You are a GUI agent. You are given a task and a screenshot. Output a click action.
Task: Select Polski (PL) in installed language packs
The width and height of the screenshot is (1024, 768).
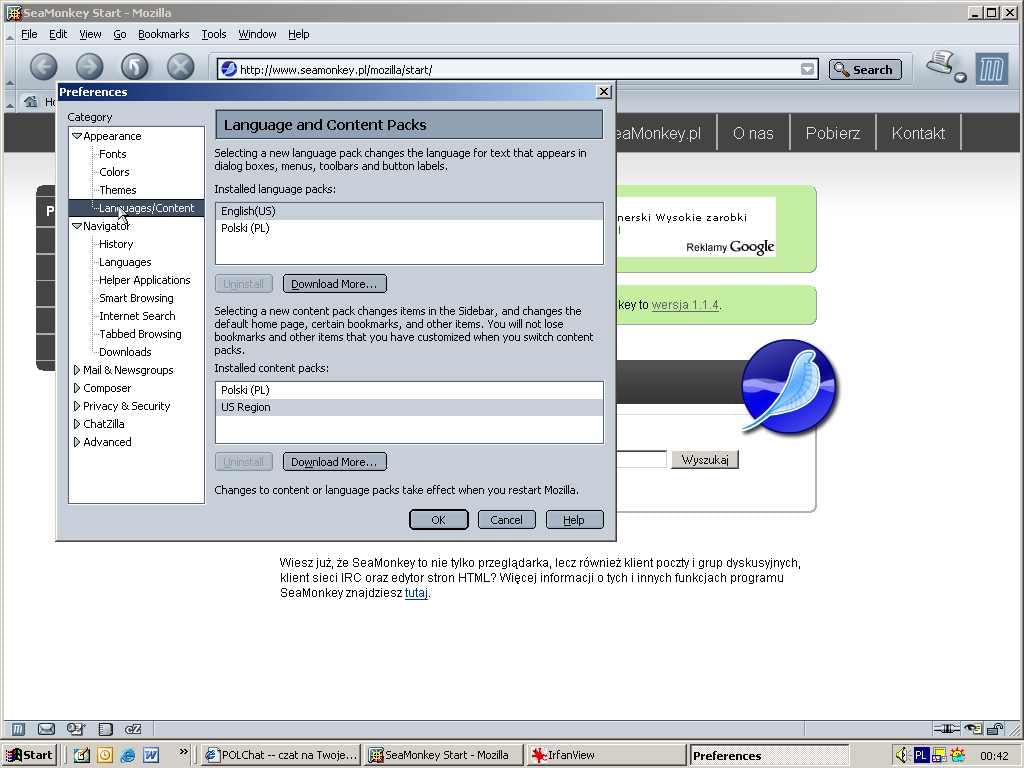click(409, 228)
